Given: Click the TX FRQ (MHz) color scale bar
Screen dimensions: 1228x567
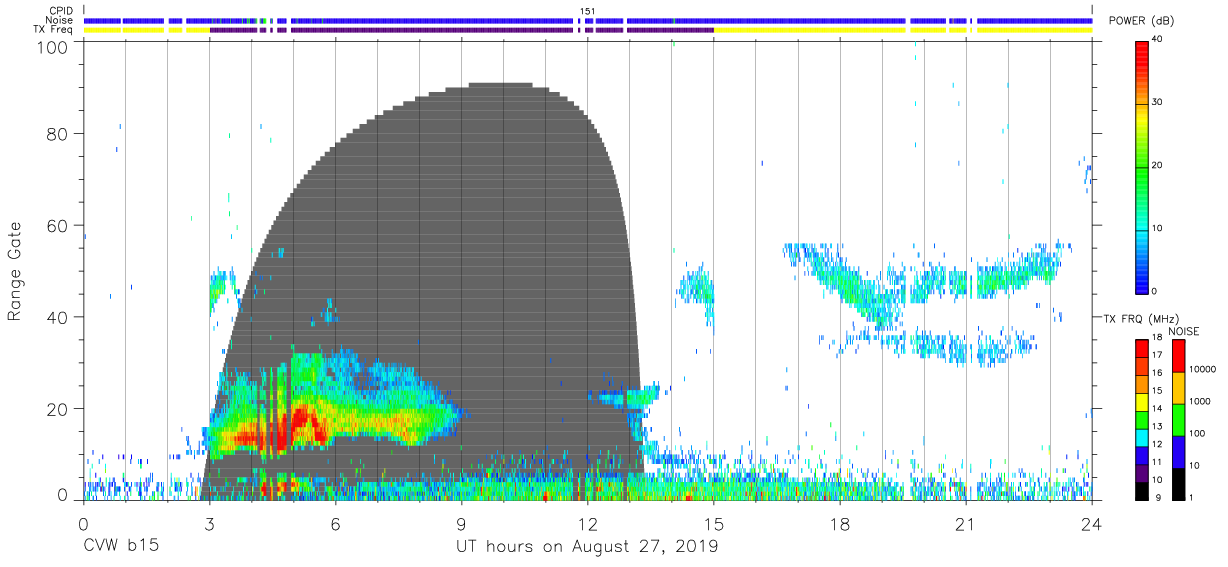Looking at the screenshot, I should coord(1142,419).
